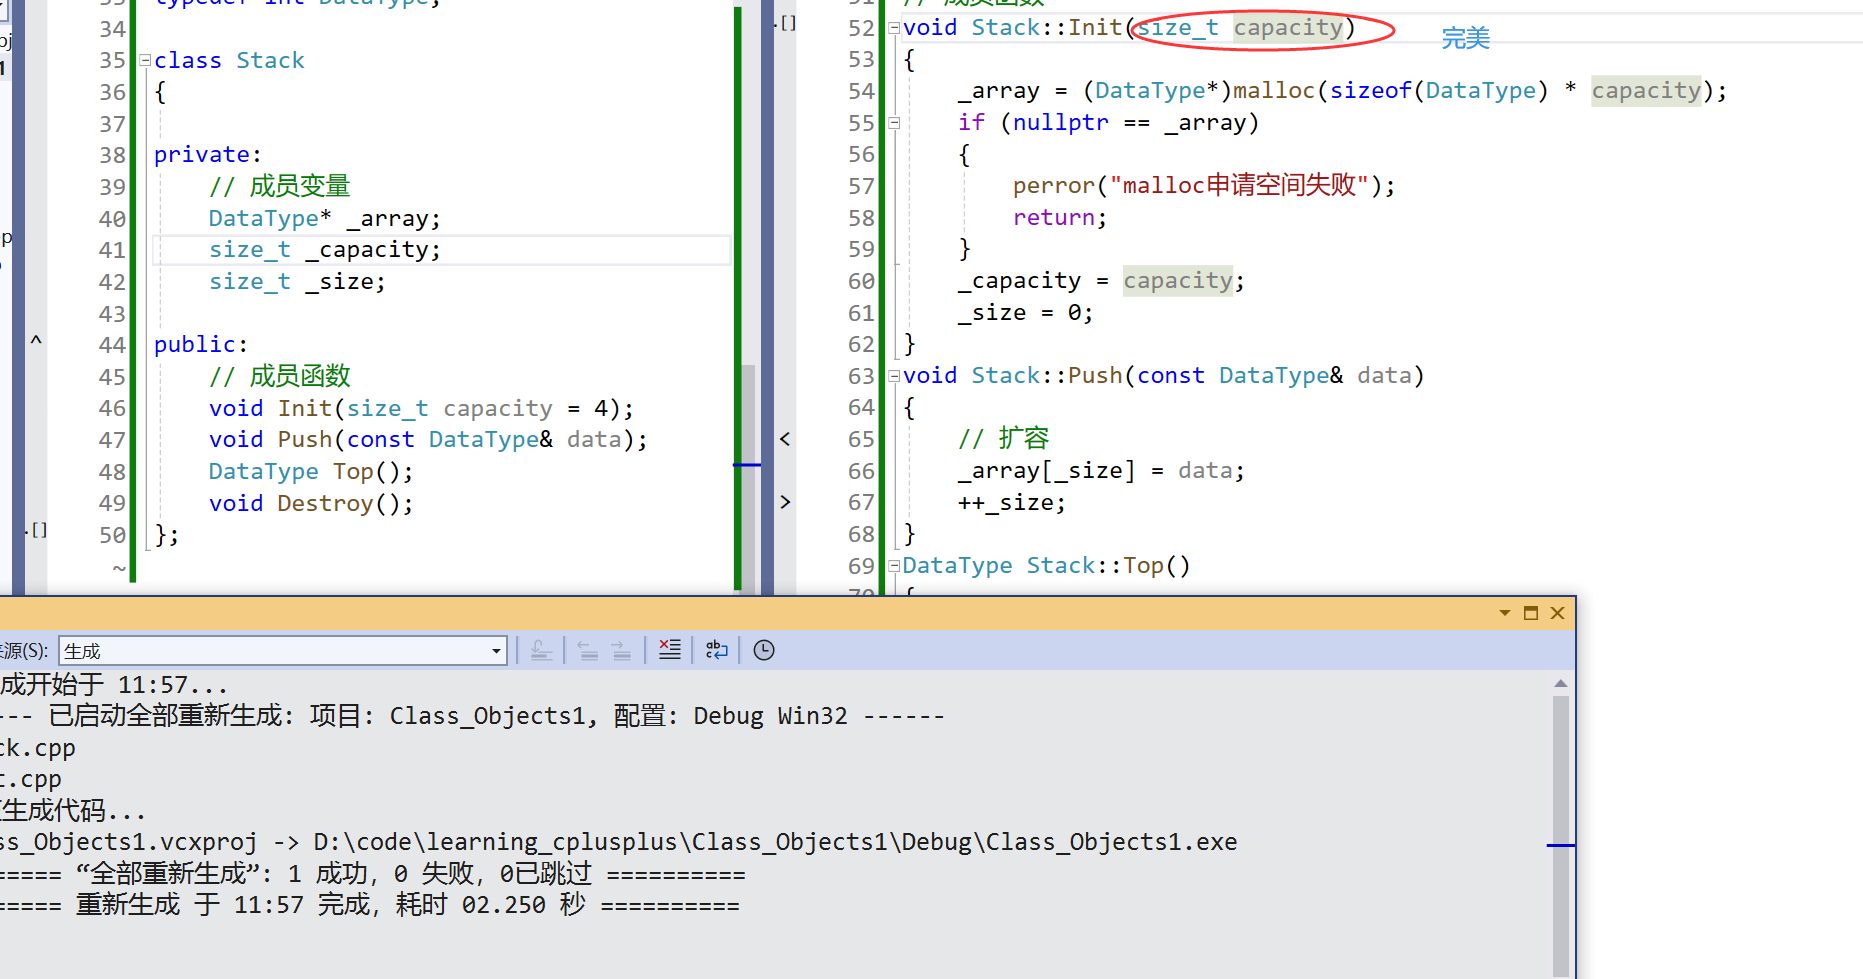Click '_array[_size] = data;' line
Viewport: 1863px width, 979px height.
pyautogui.click(x=1101, y=471)
